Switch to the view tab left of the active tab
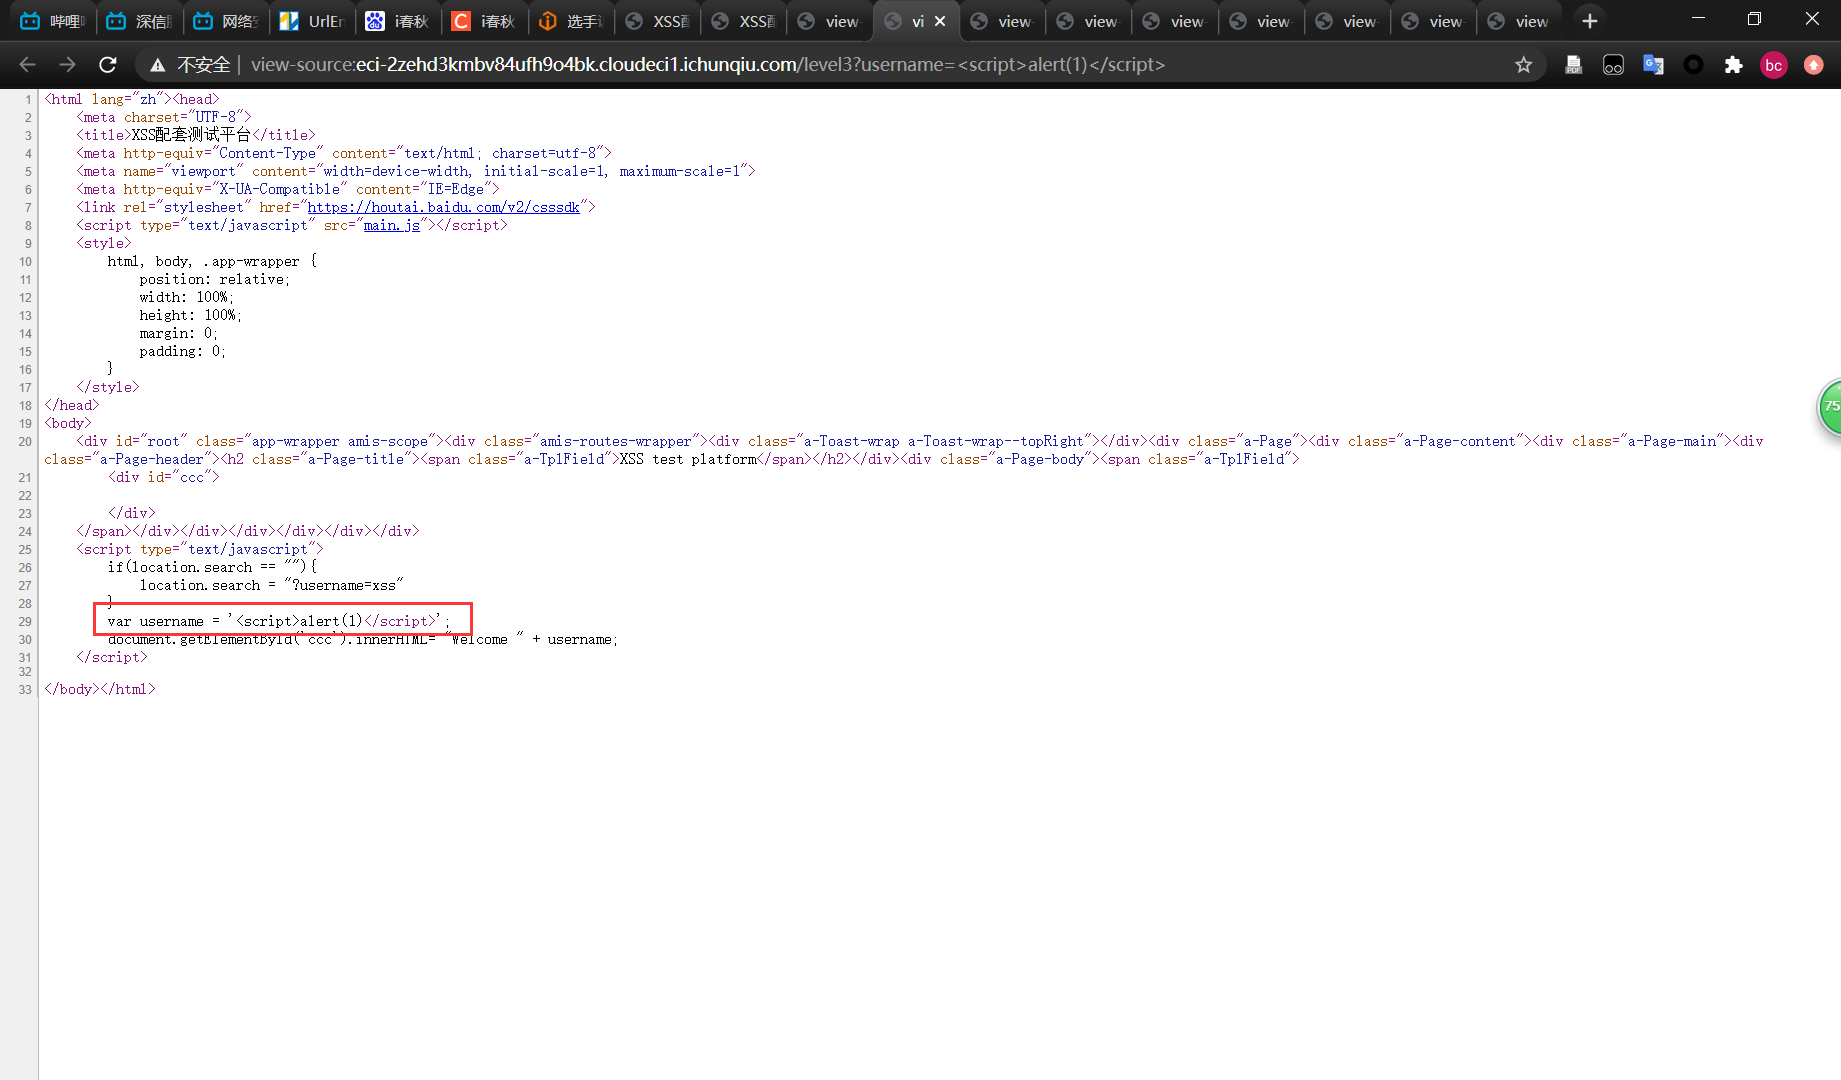Screen dimensions: 1841x1080 coord(828,21)
